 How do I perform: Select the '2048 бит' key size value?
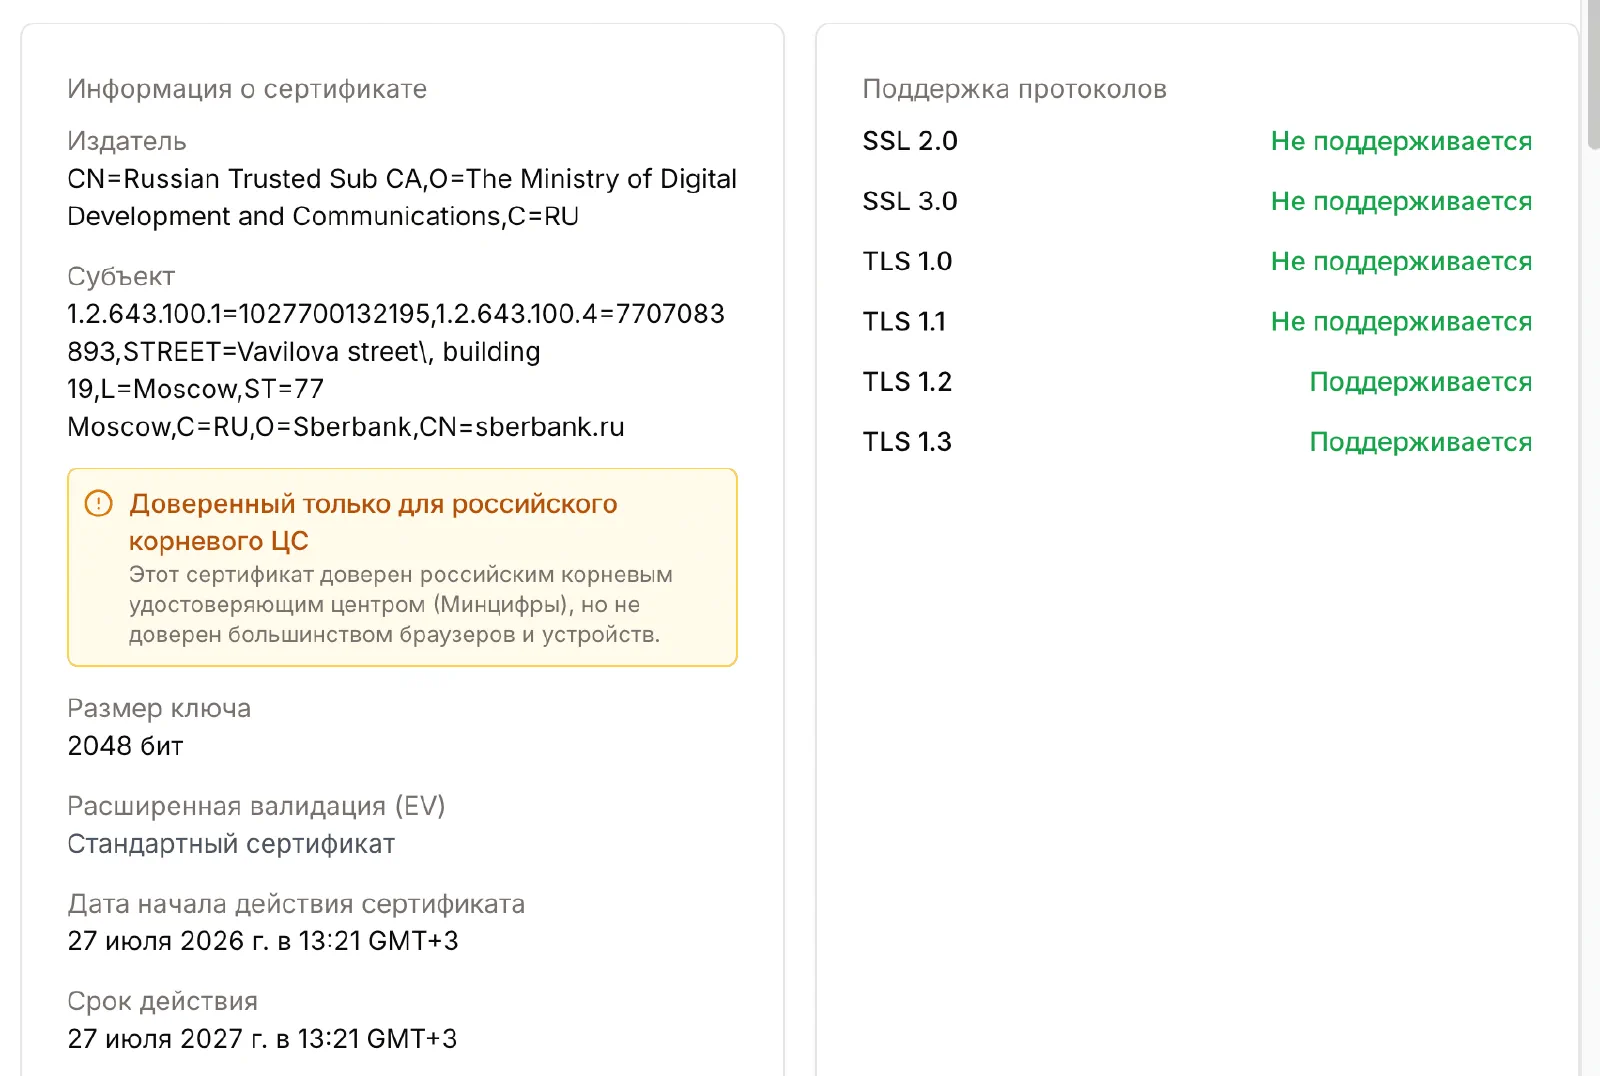coord(126,746)
